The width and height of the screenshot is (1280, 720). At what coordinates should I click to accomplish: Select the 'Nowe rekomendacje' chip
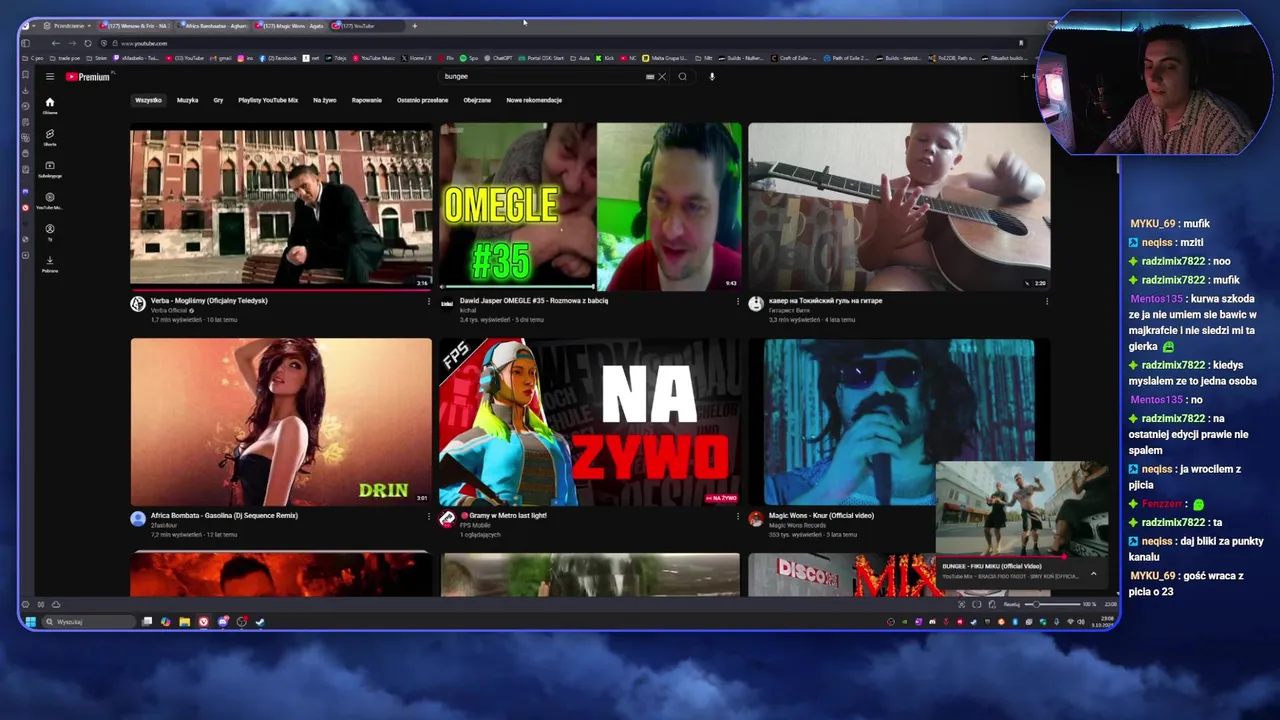point(534,100)
